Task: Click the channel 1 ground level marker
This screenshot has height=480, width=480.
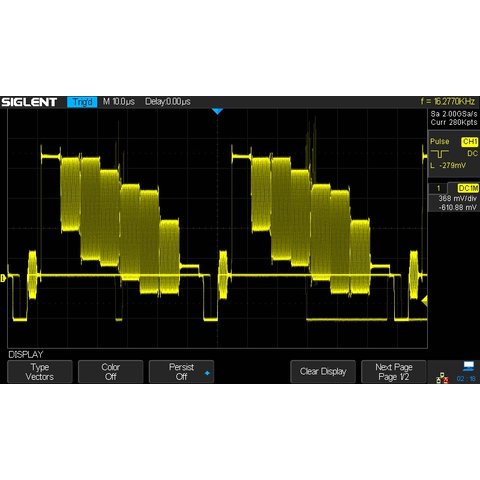Action: click(3, 278)
